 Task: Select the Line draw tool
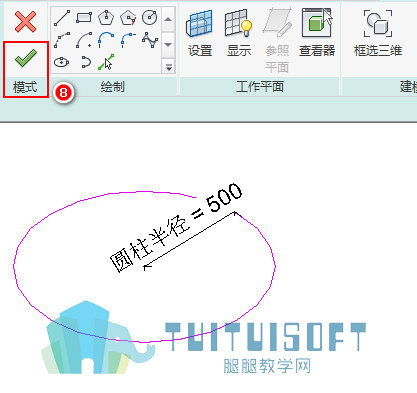(62, 18)
